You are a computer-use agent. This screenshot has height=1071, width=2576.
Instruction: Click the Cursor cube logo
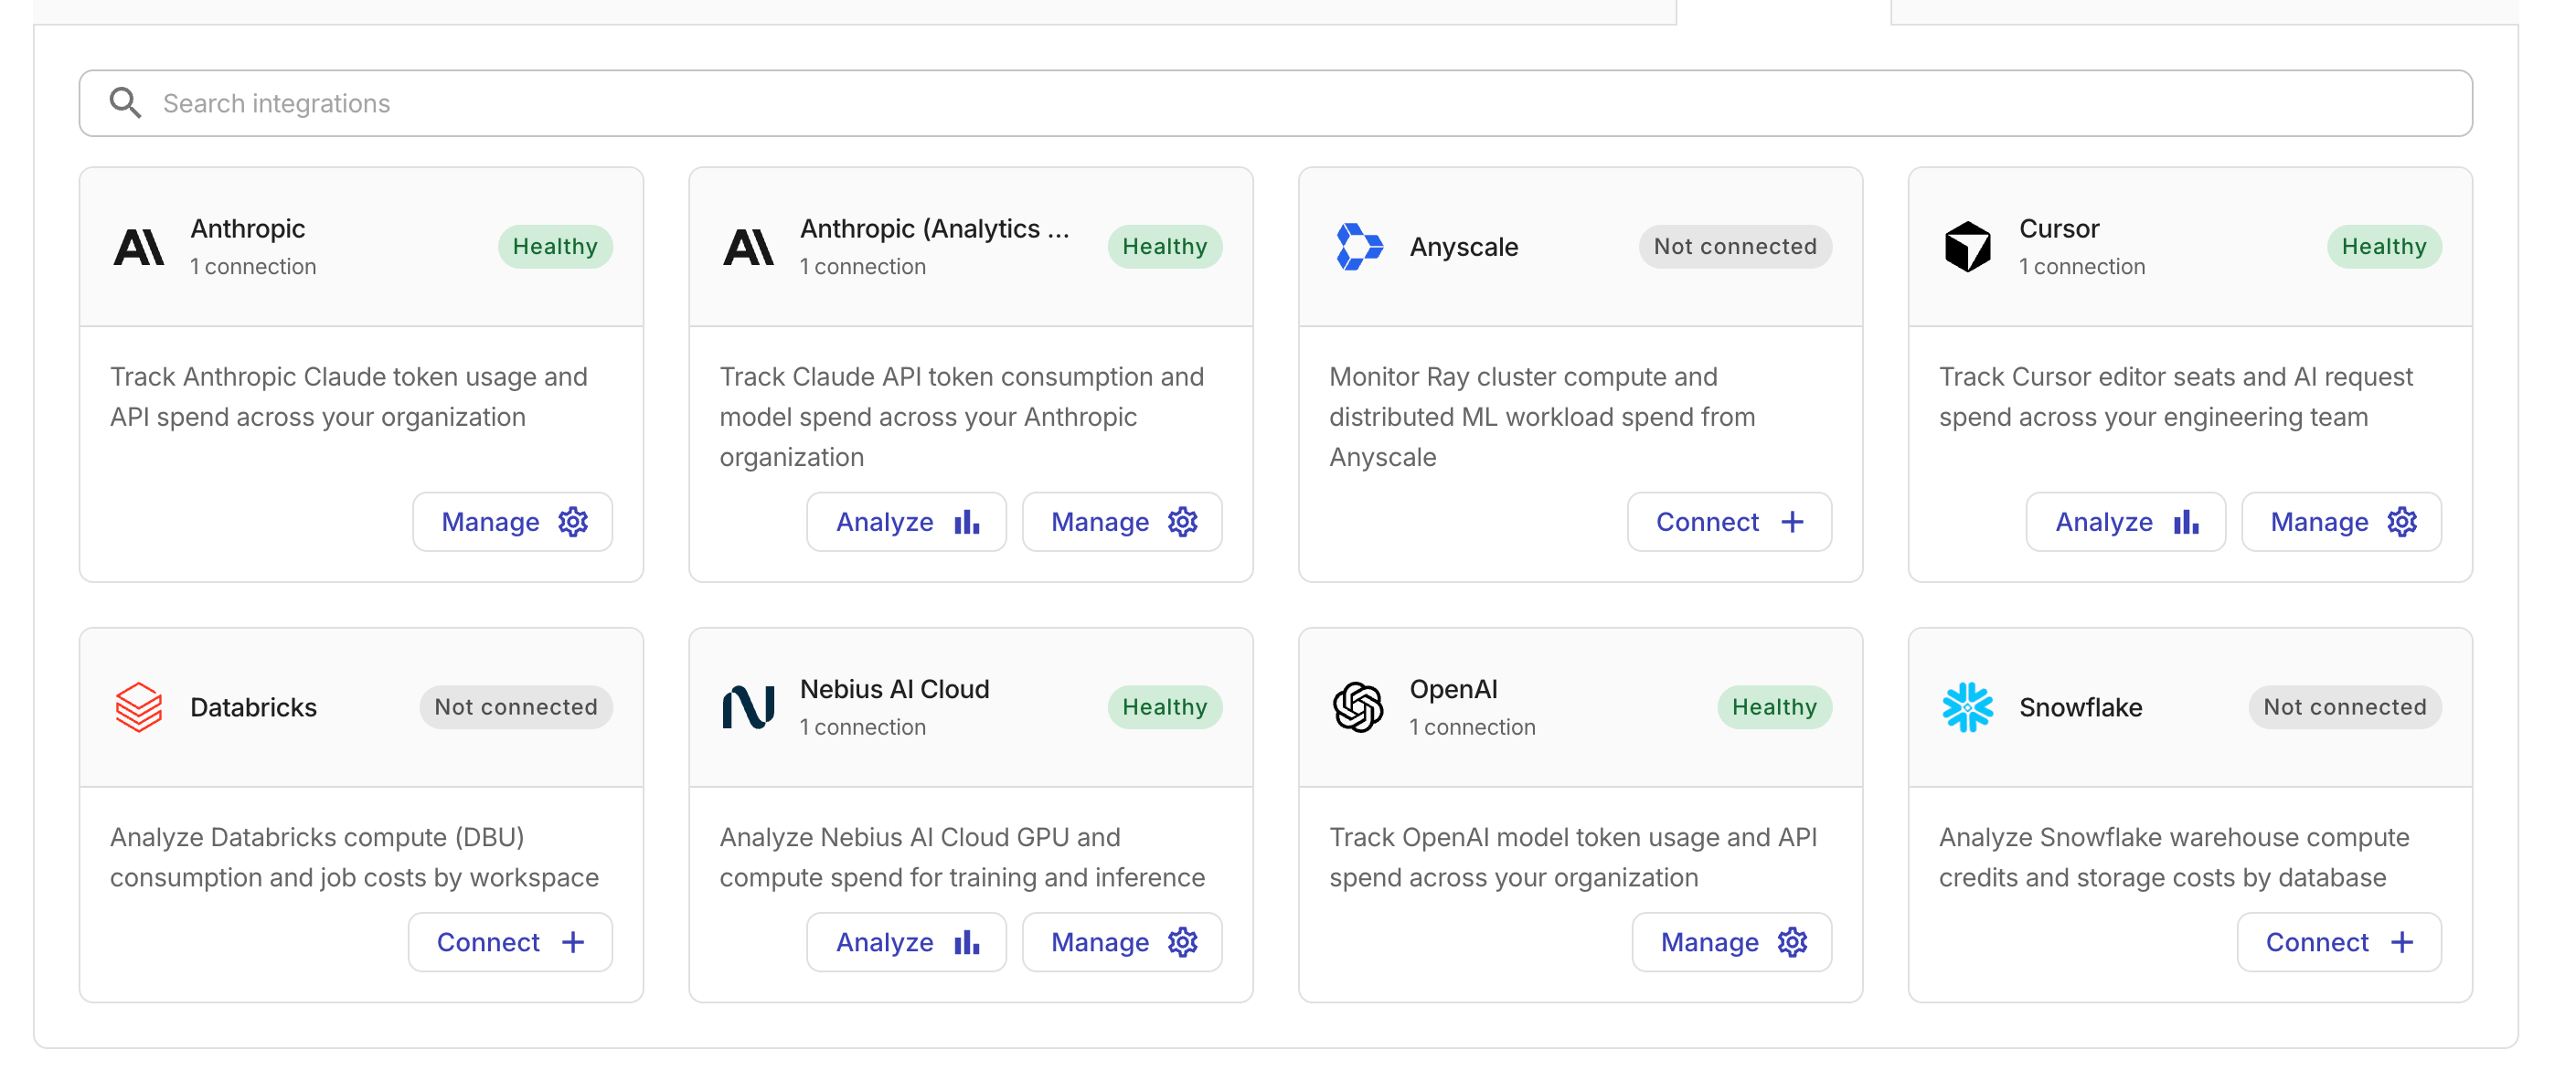point(1967,247)
